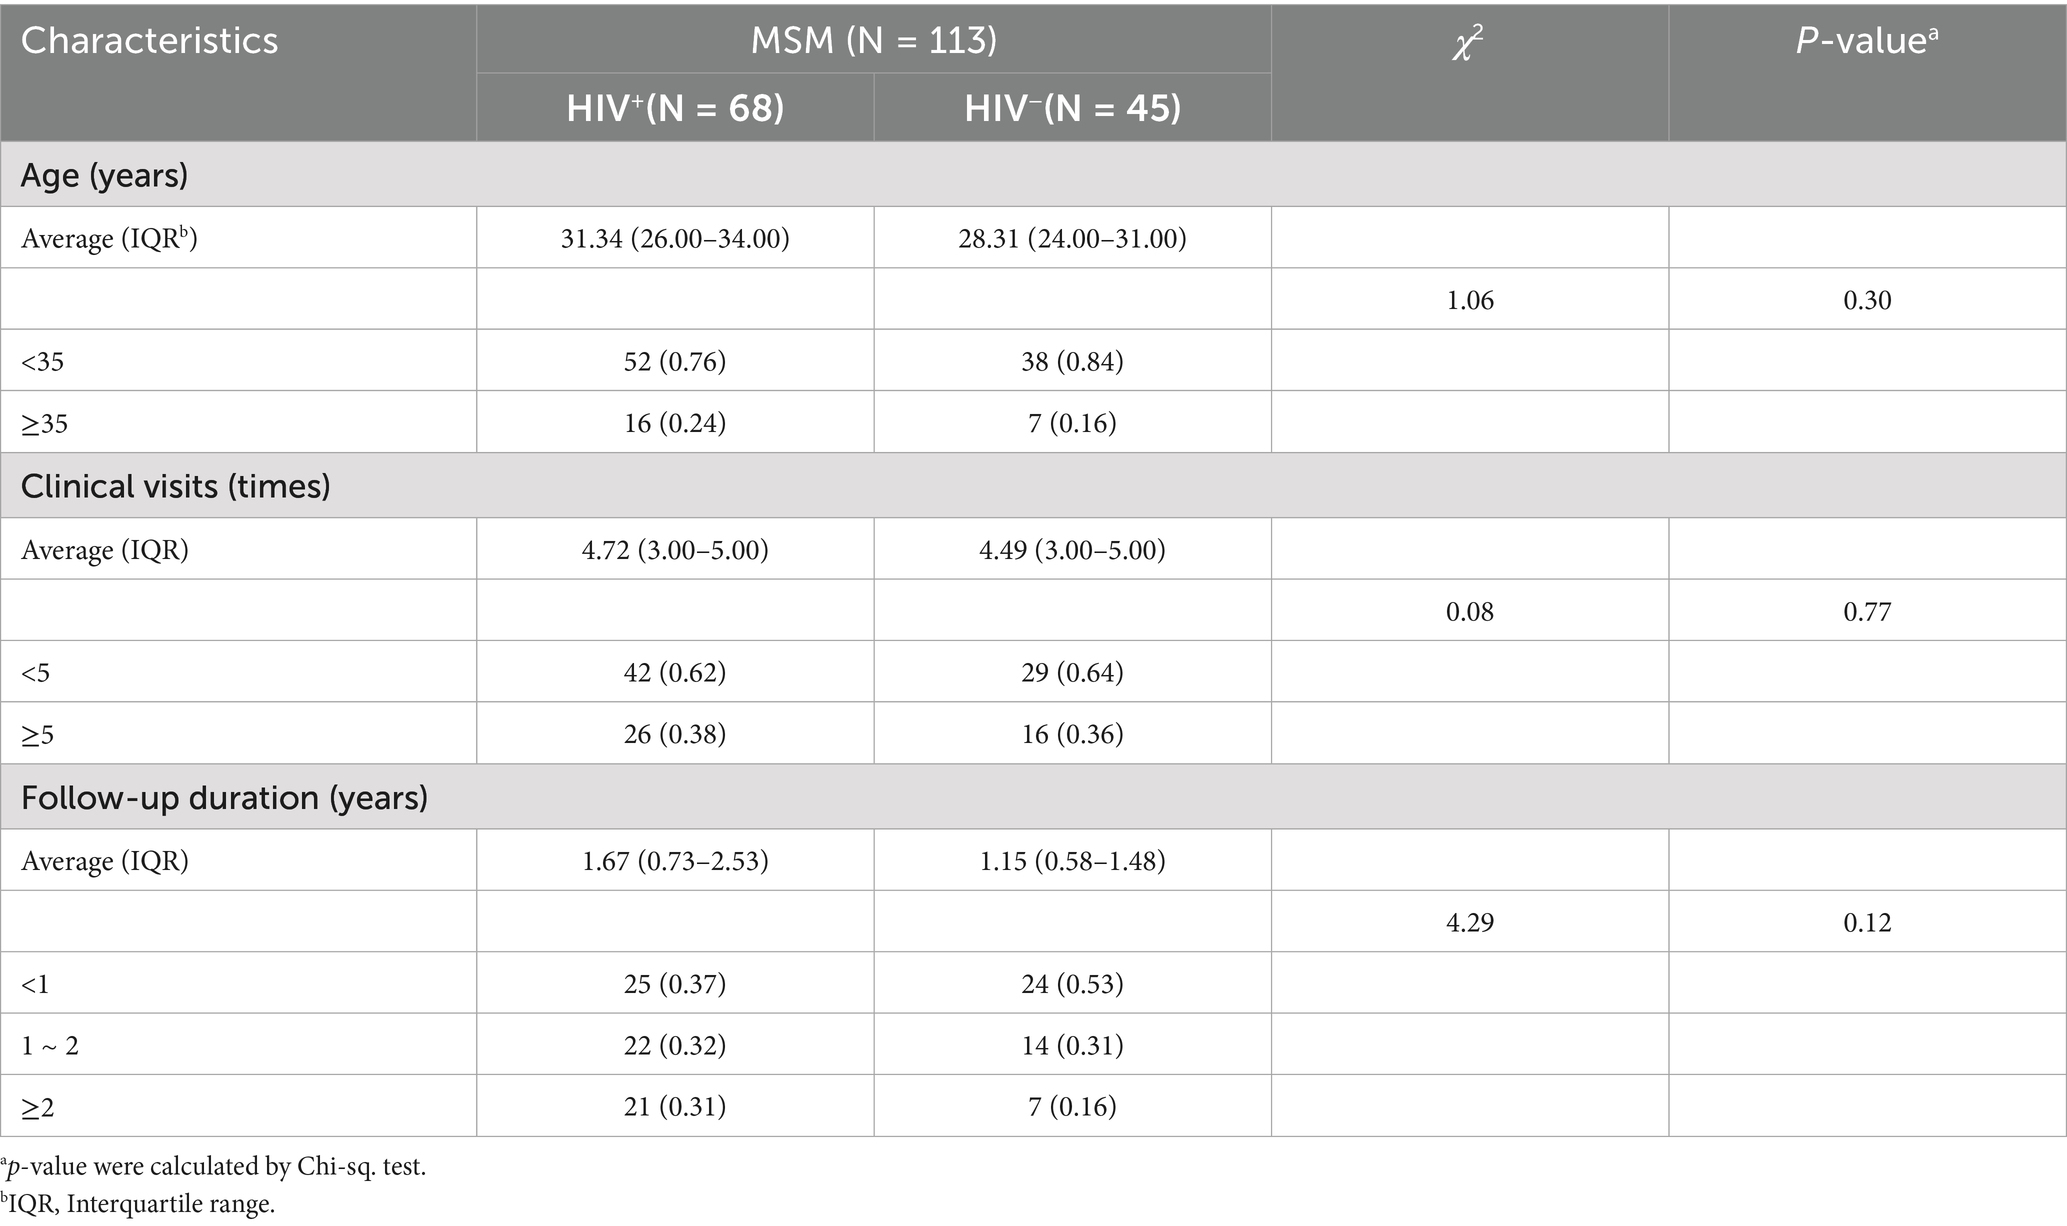Viewport: 2067px width, 1226px height.
Task: Click the Clinical visits (times) section row
Action: click(x=175, y=487)
